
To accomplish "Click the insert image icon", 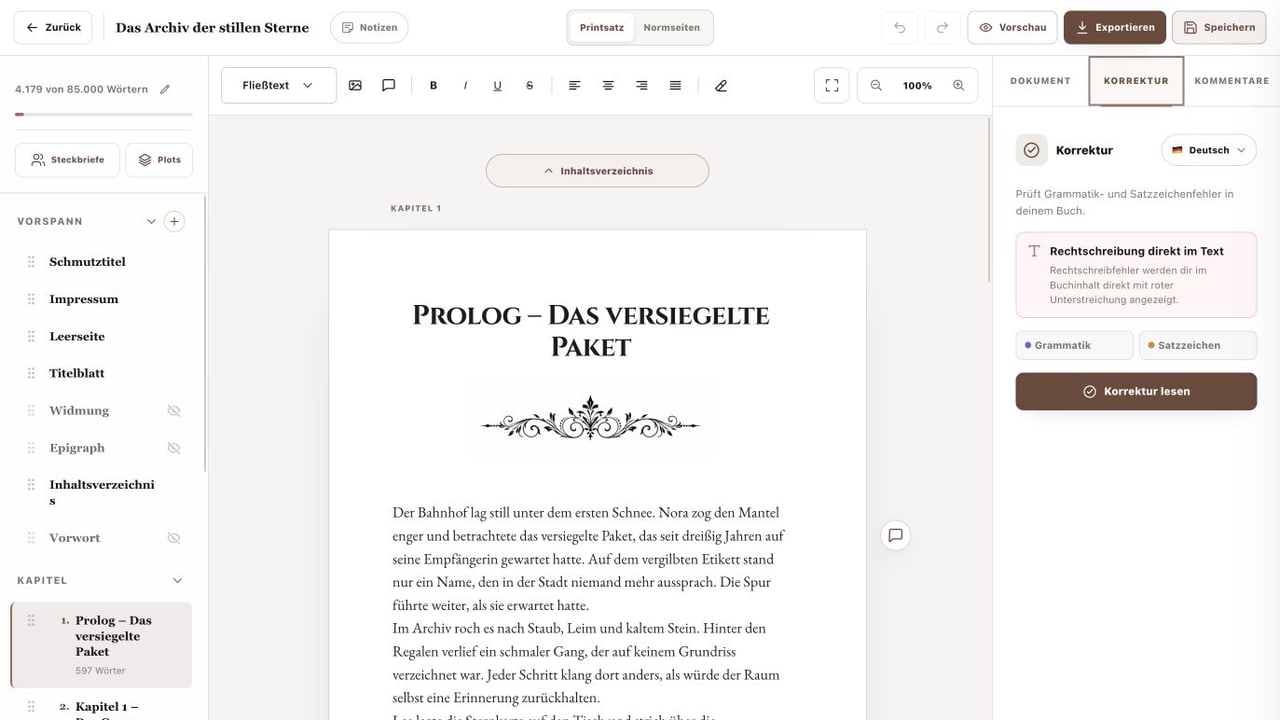I will (x=355, y=86).
